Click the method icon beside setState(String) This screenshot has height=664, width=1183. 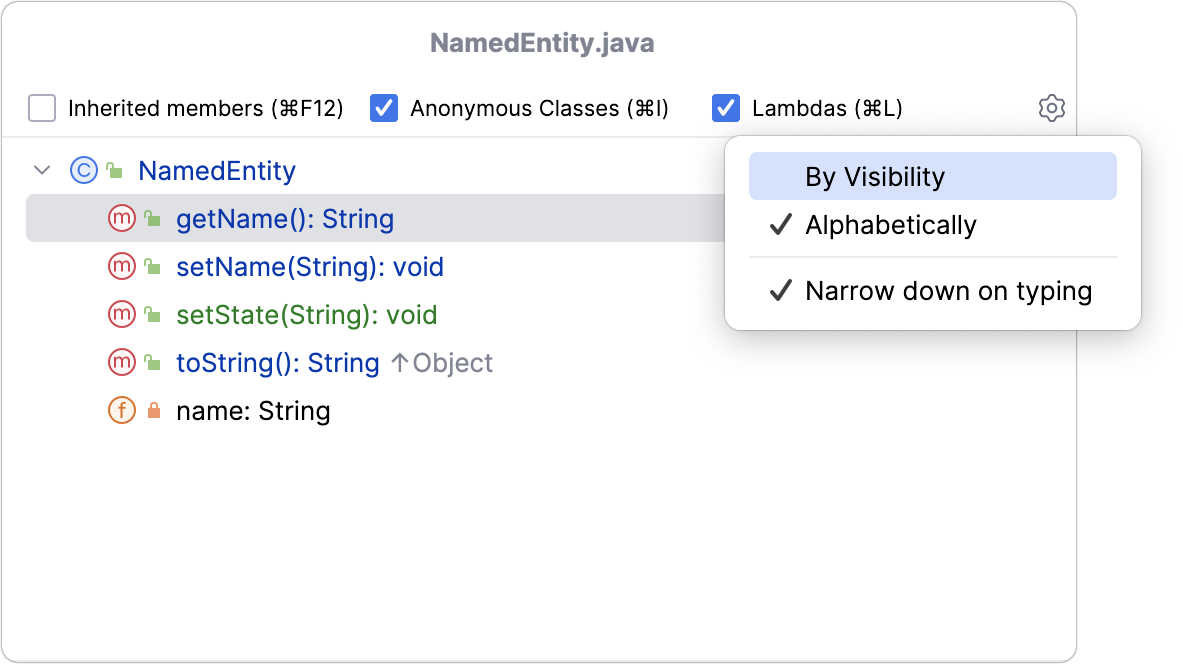click(121, 315)
